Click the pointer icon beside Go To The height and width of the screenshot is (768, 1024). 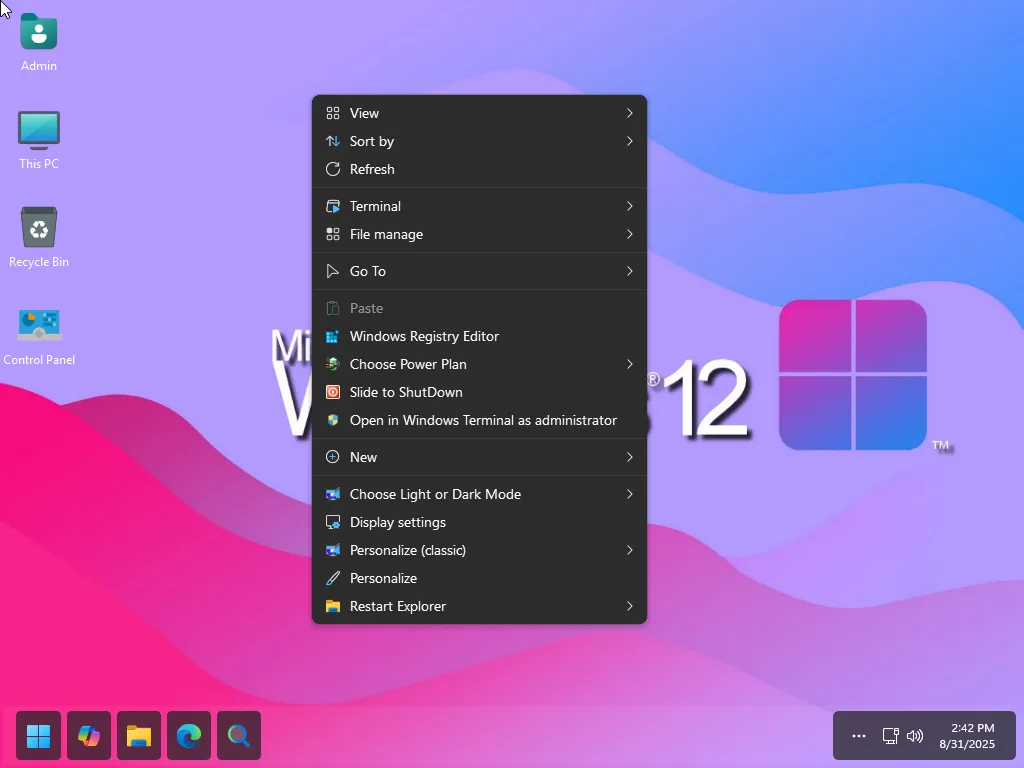333,271
